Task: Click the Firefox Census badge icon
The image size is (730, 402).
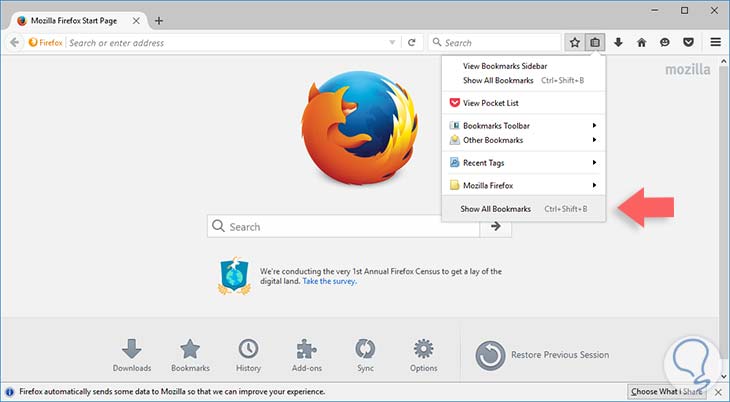Action: 235,276
